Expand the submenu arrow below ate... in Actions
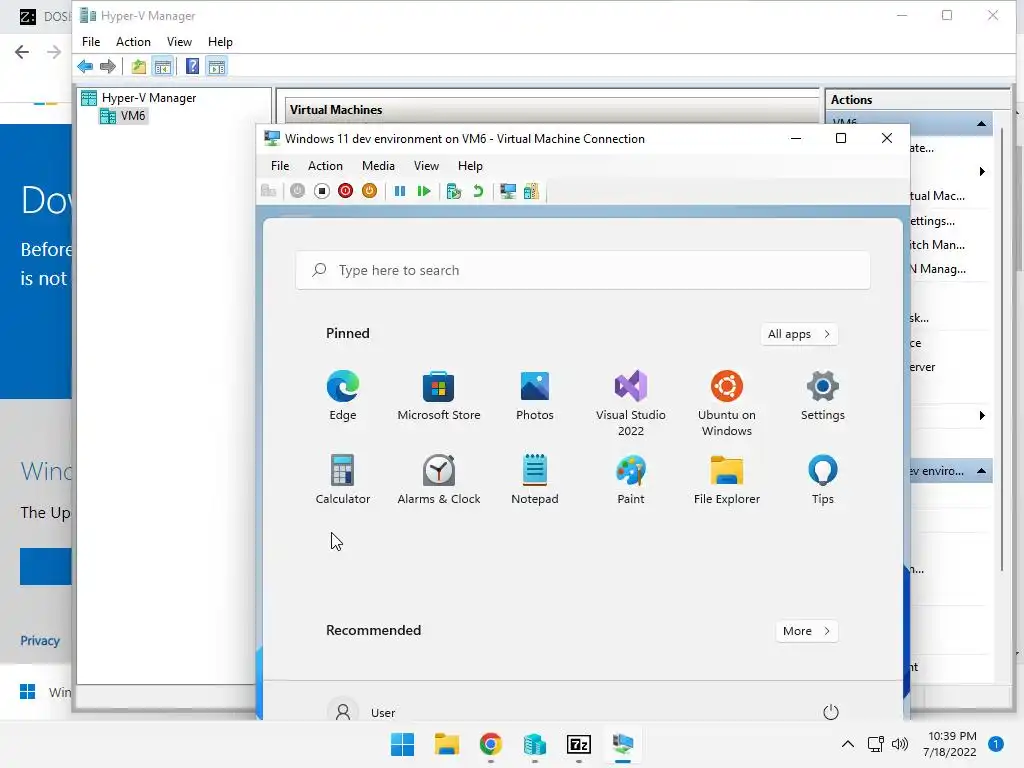This screenshot has width=1024, height=768. [982, 172]
